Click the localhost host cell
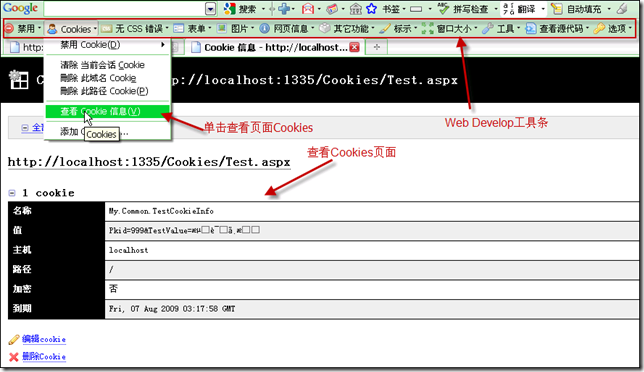The height and width of the screenshot is (372, 644). [372, 250]
